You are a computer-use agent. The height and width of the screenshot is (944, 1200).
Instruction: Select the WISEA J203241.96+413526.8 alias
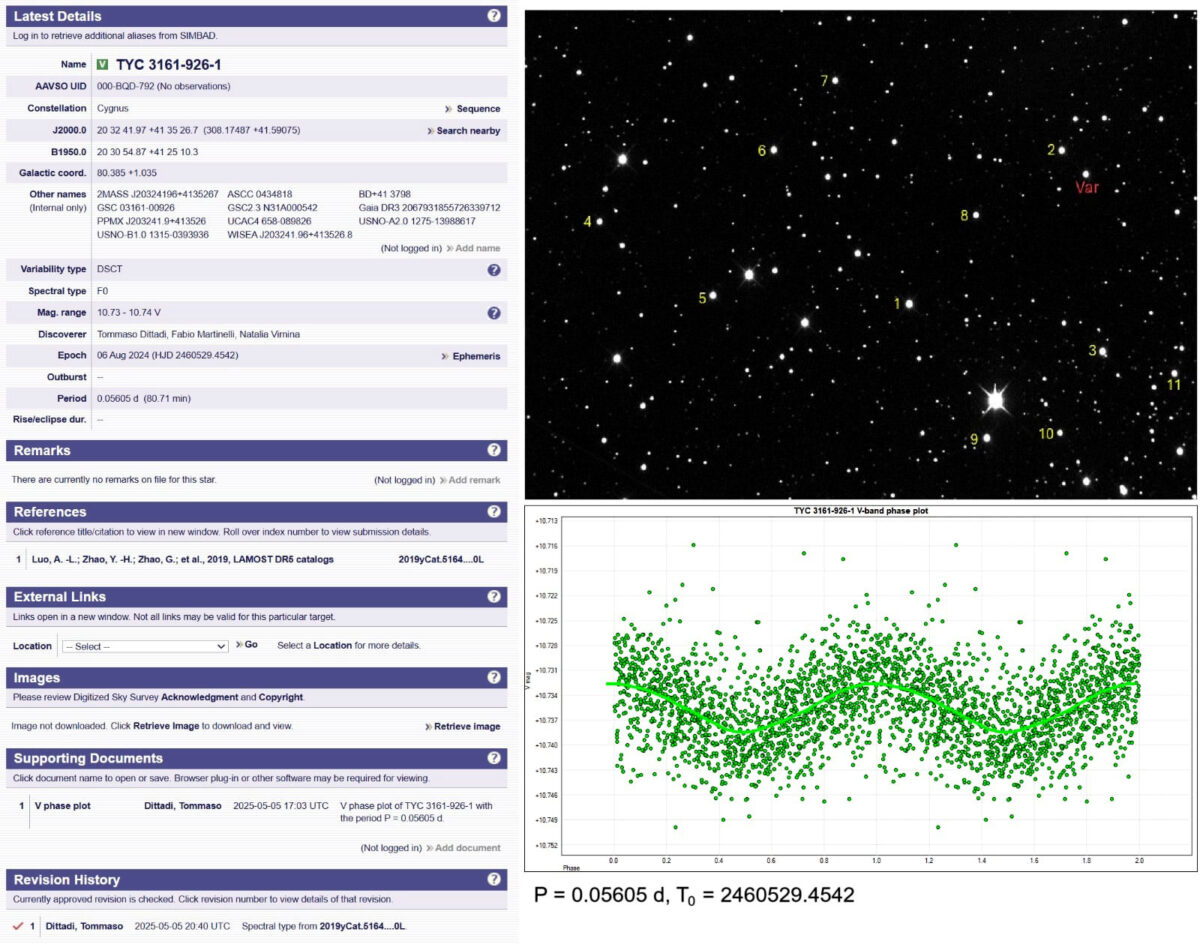tap(290, 235)
